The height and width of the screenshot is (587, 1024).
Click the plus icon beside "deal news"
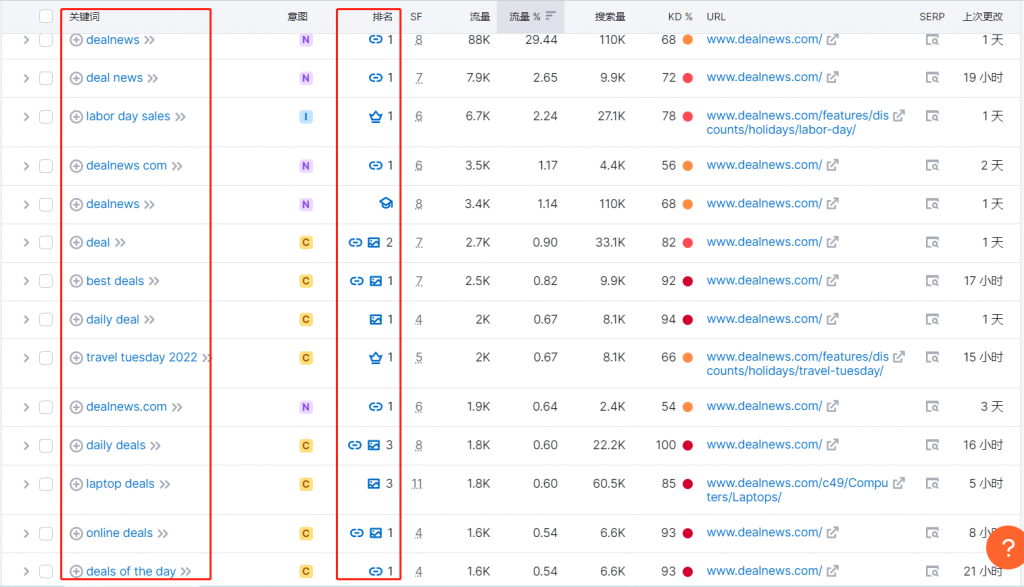click(76, 78)
